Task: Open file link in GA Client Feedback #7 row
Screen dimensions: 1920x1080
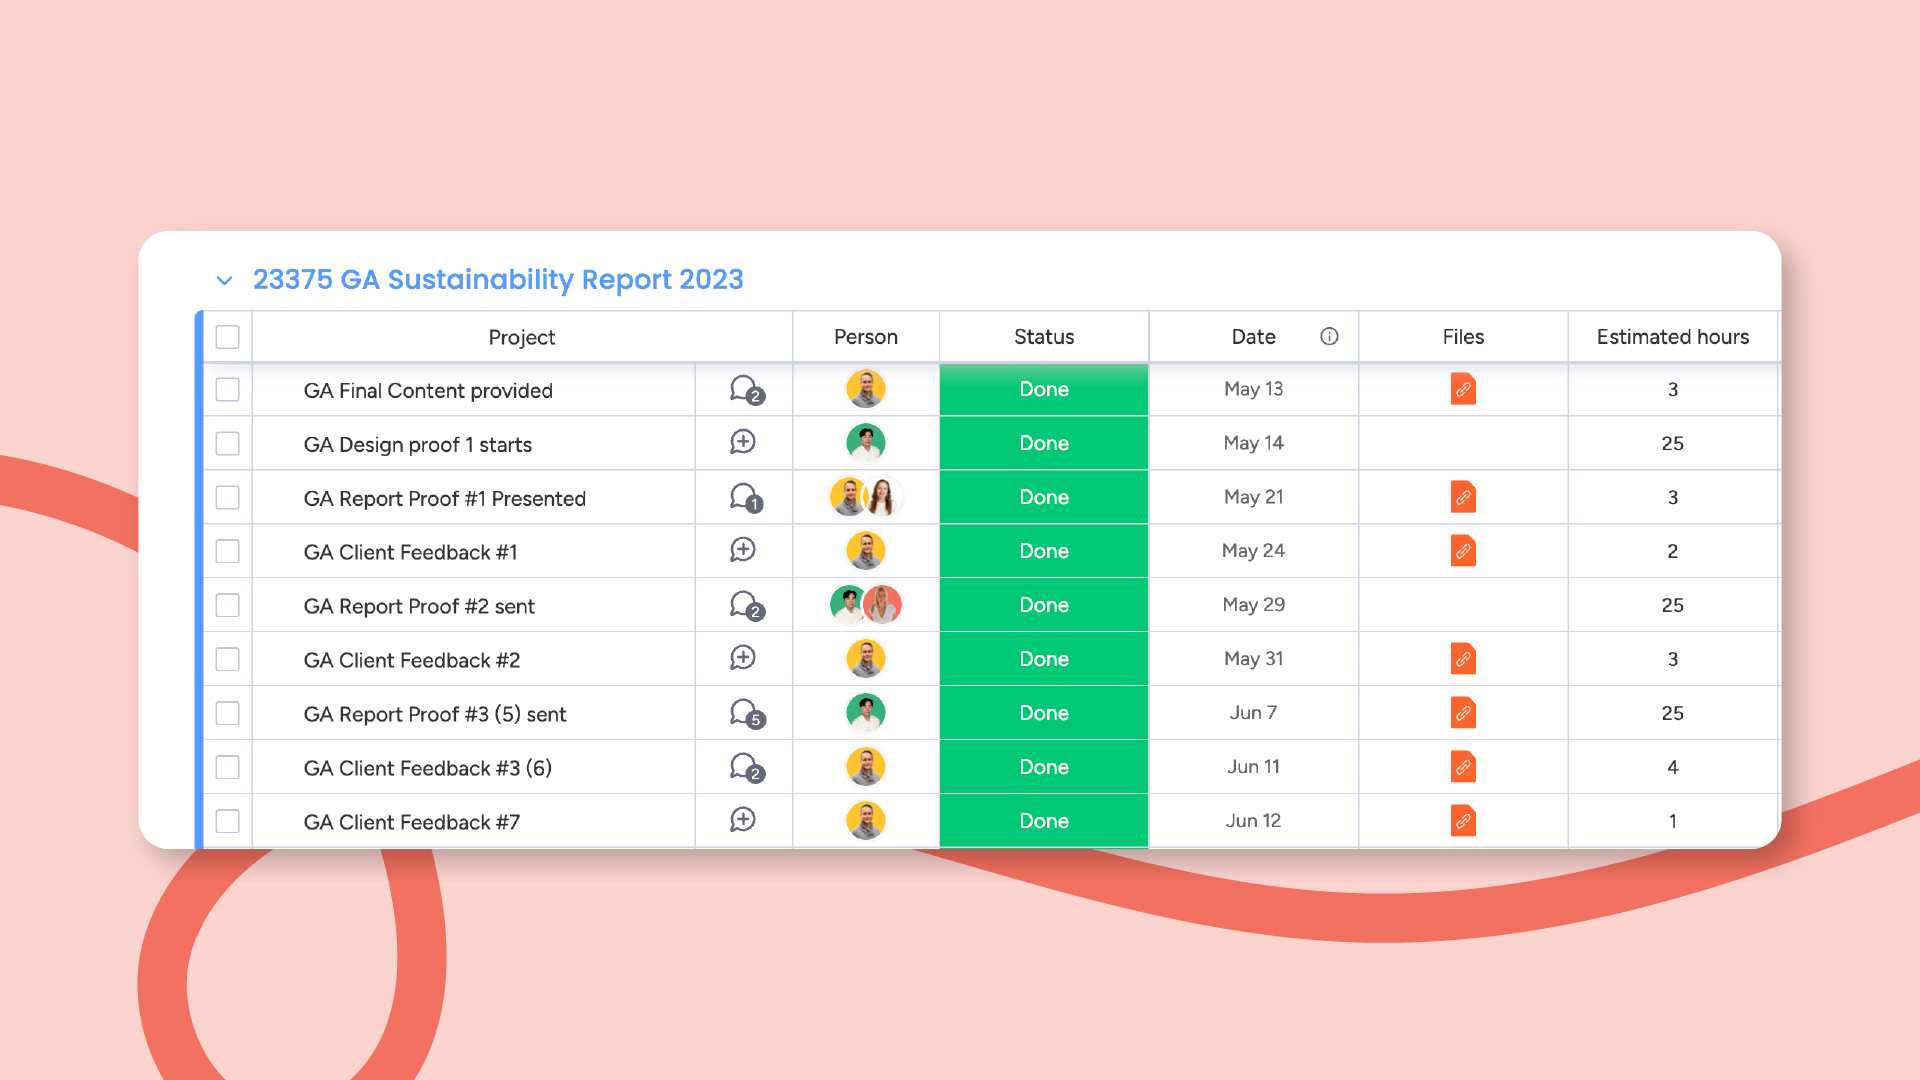Action: coord(1463,821)
